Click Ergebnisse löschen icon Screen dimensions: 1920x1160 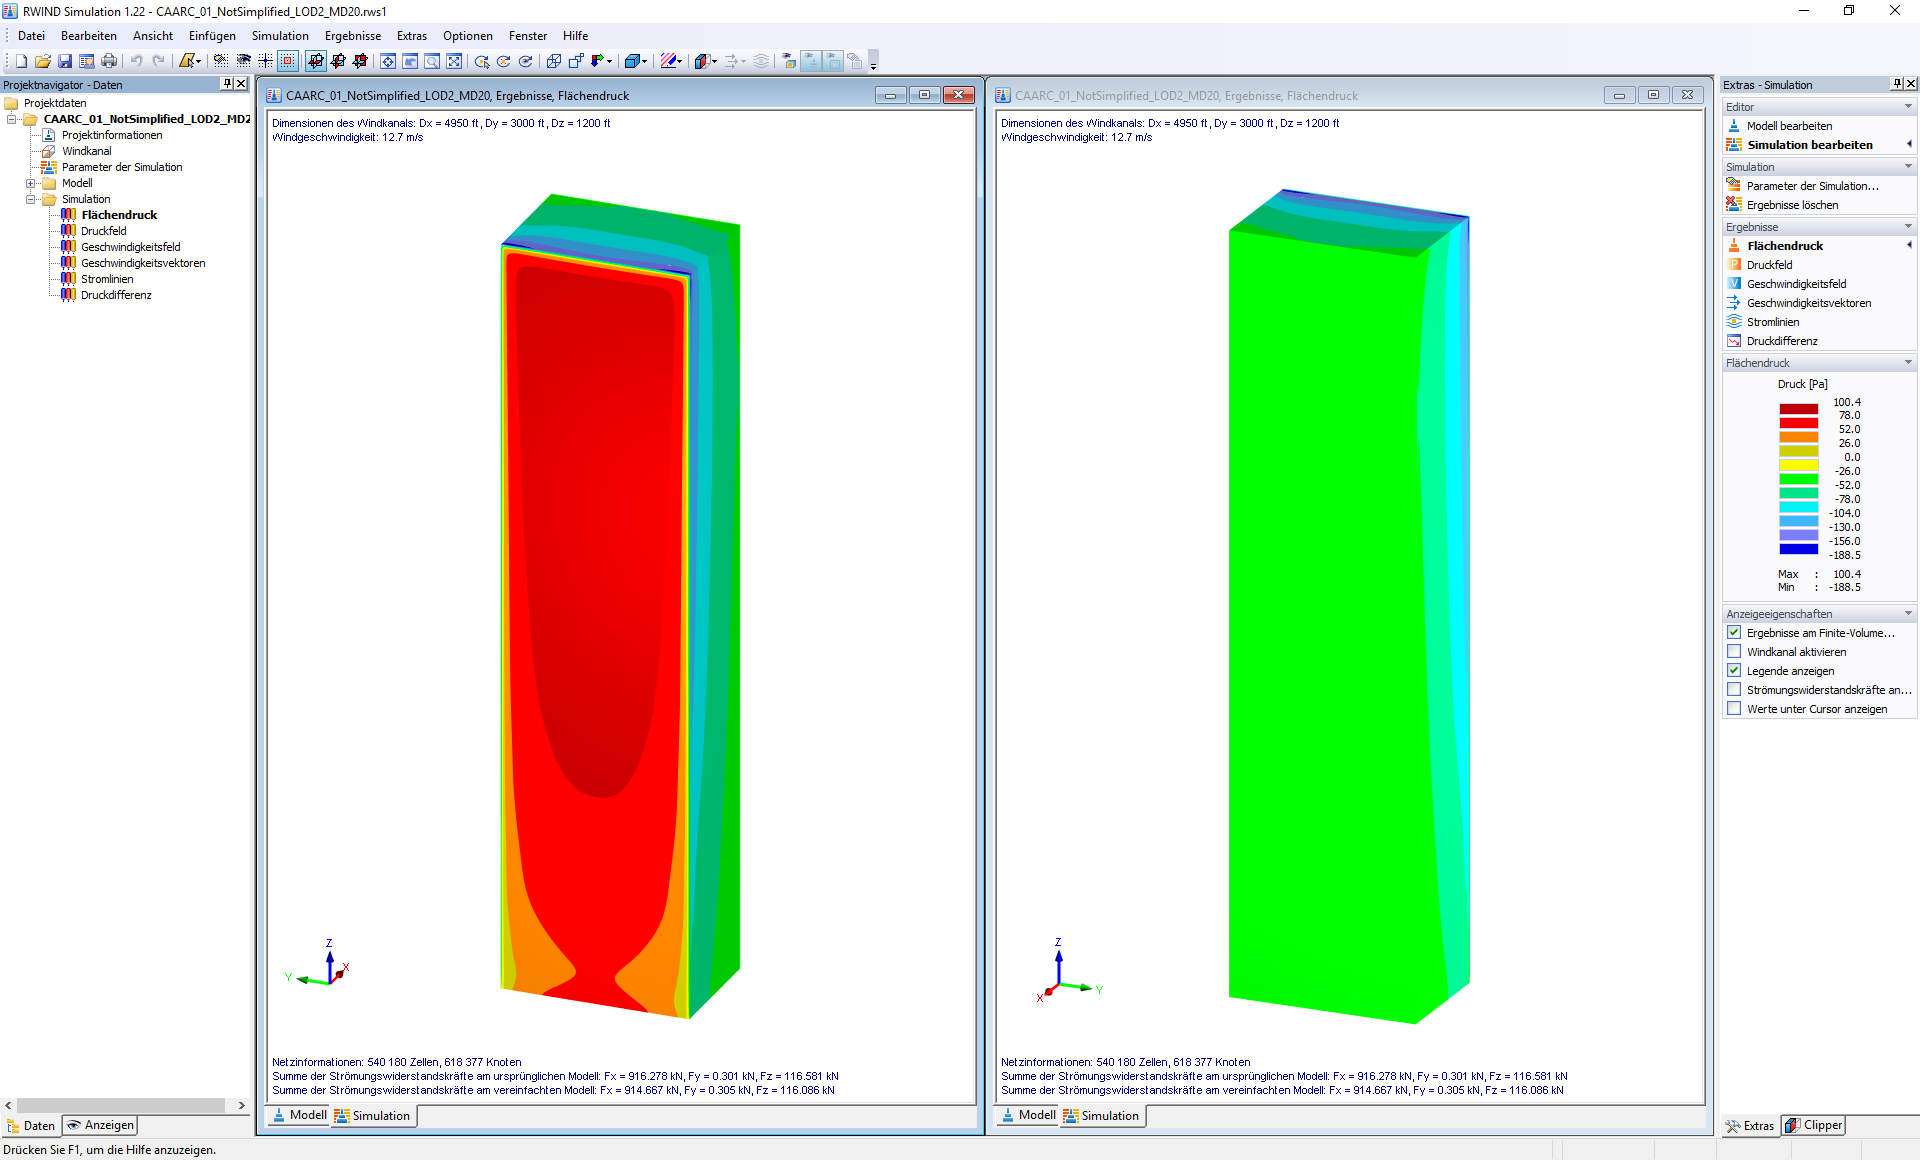click(x=1734, y=205)
